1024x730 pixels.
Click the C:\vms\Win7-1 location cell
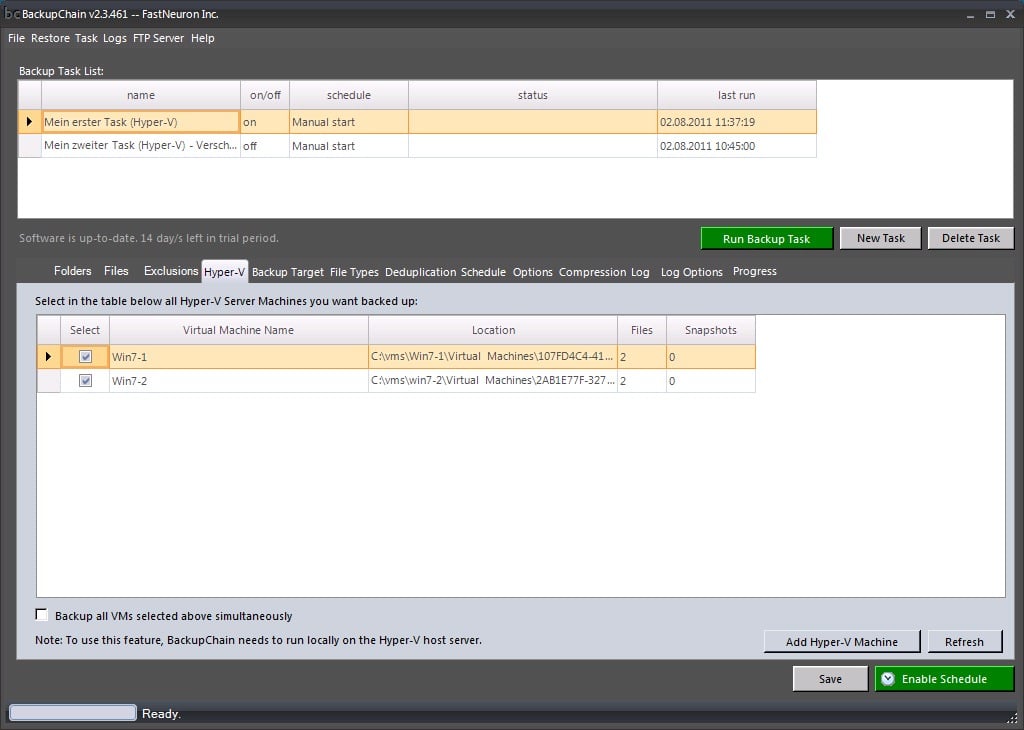(493, 357)
